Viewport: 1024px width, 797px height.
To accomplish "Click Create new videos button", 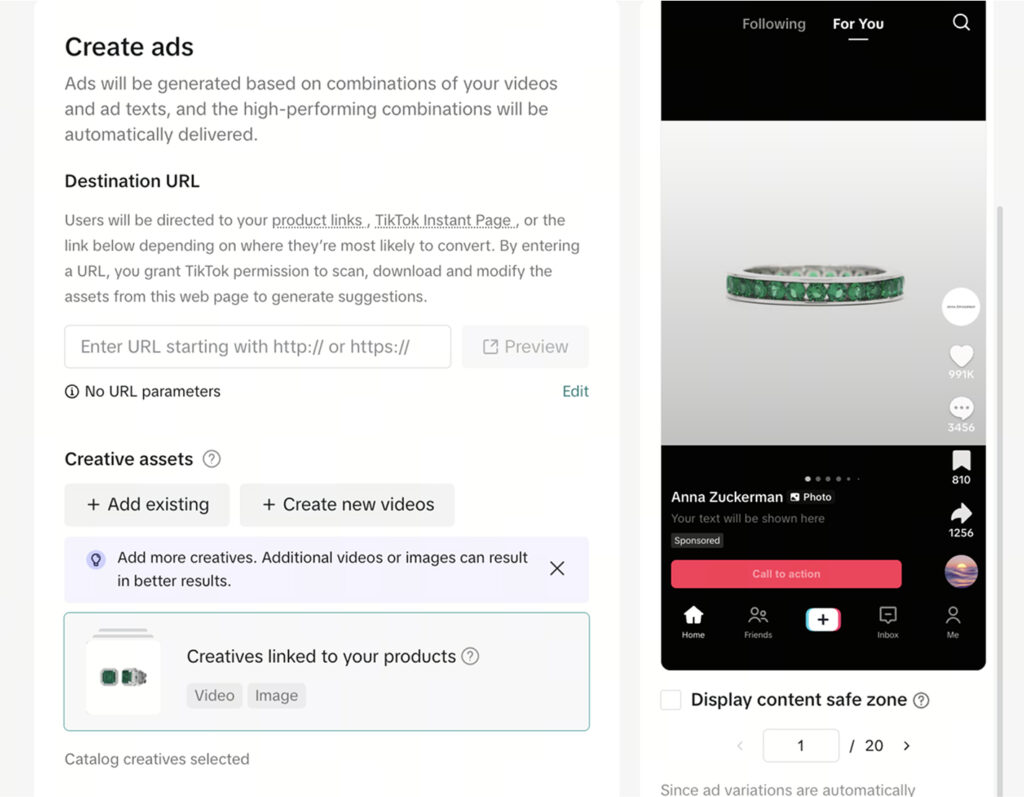I will pyautogui.click(x=347, y=505).
